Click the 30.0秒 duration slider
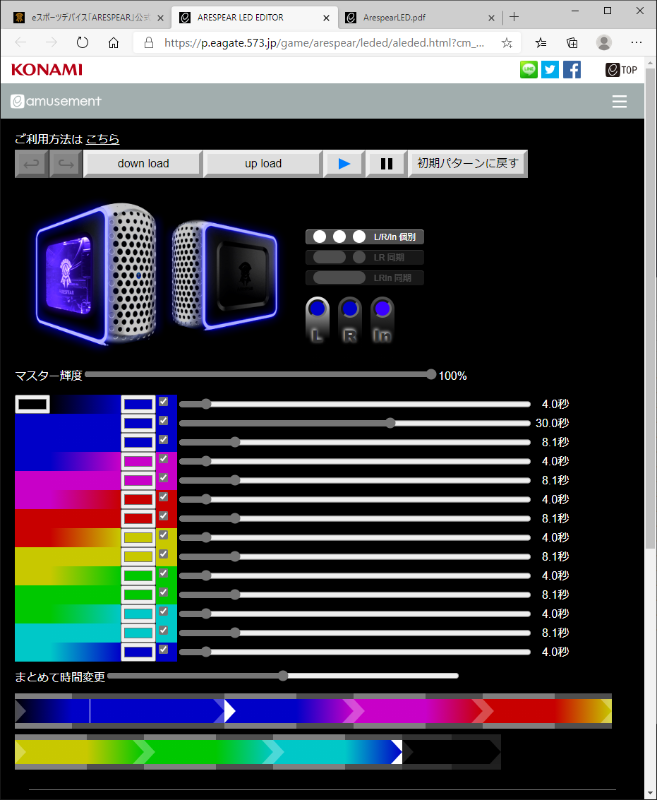 pos(355,423)
